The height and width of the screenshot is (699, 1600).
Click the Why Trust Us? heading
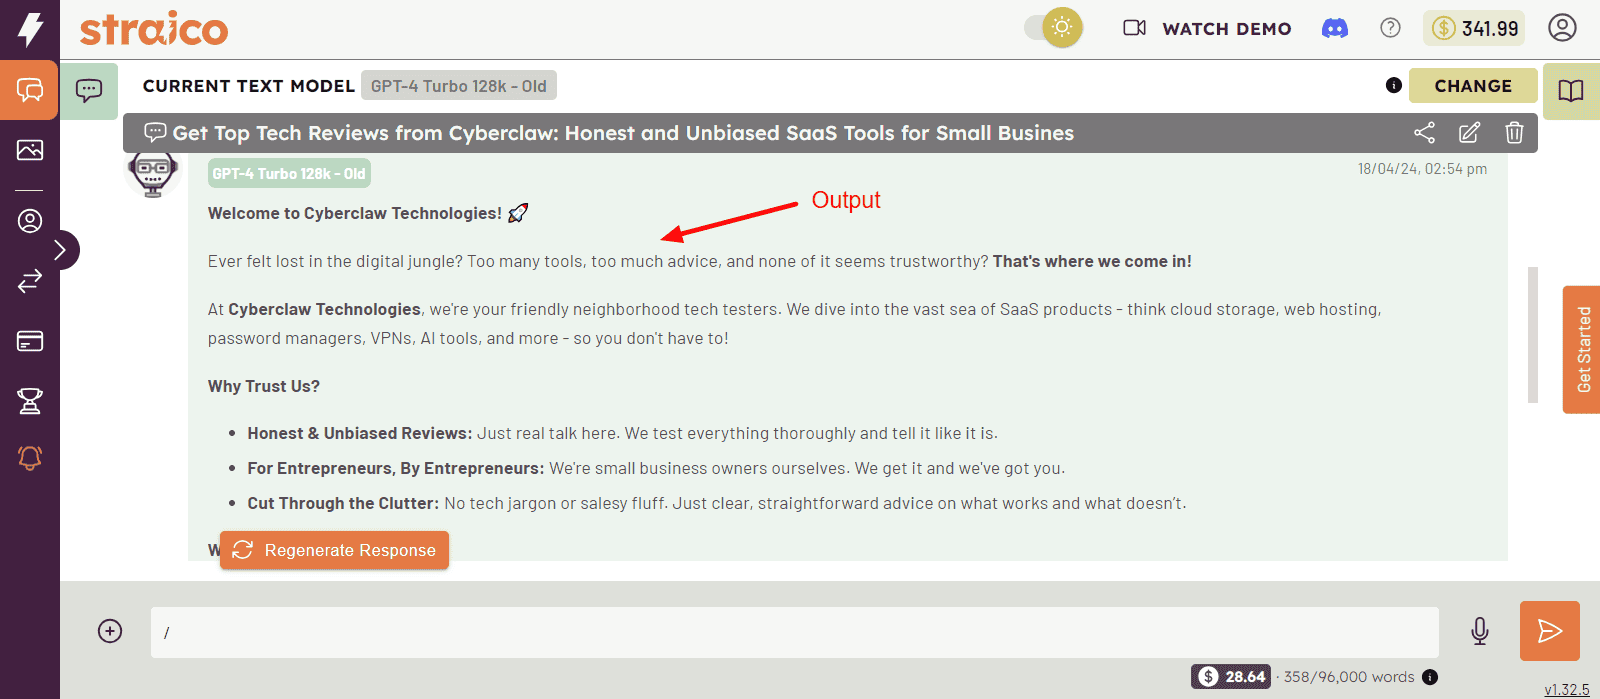(264, 386)
